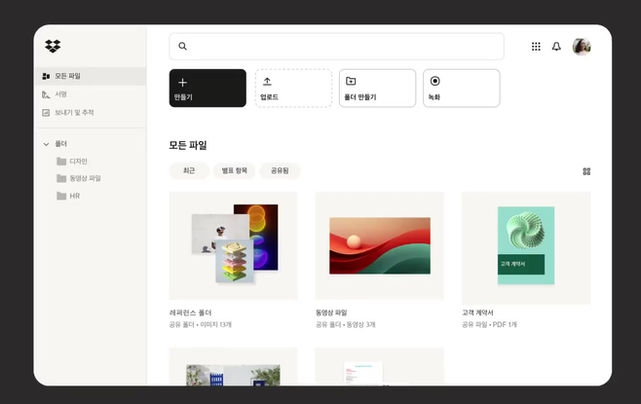
Task: Click the Dropbox logo in the sidebar
Action: (53, 46)
